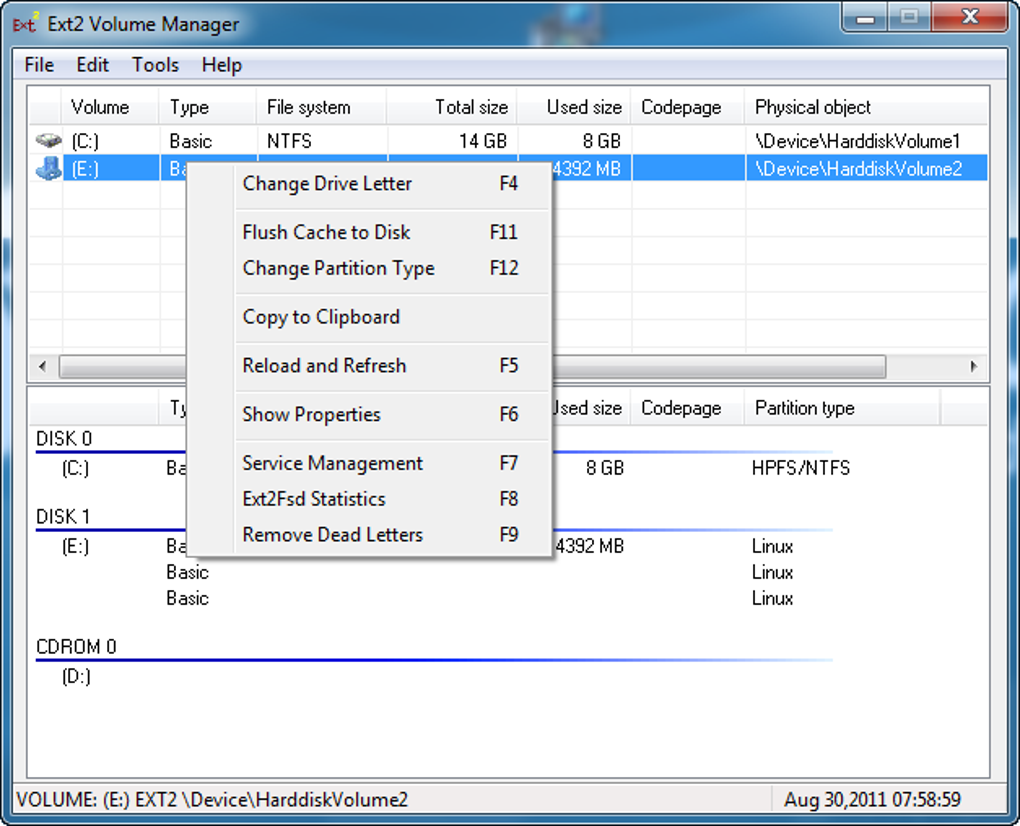Select (E:) under DISK 1
Viewport: 1020px width, 826px height.
pyautogui.click(x=75, y=546)
